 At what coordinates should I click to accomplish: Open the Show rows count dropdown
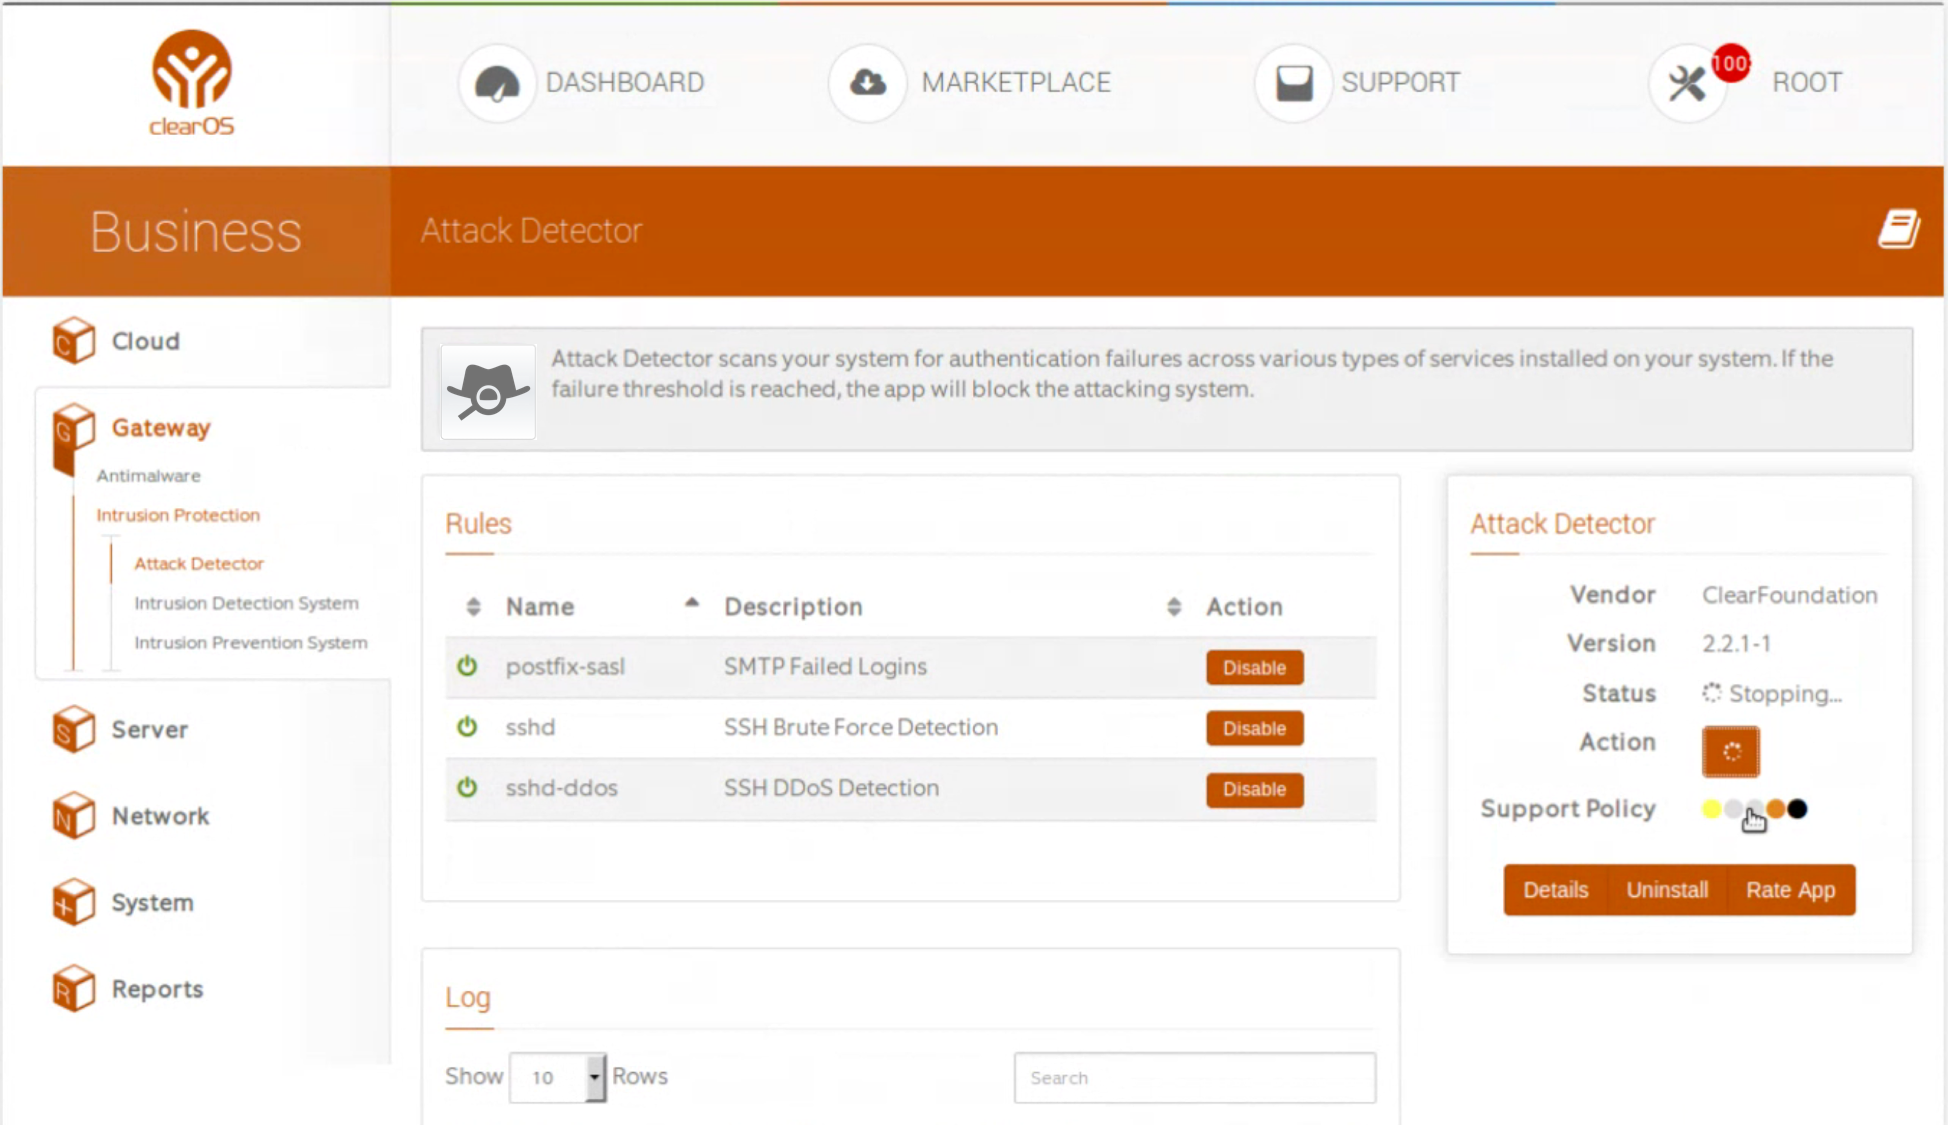[558, 1077]
